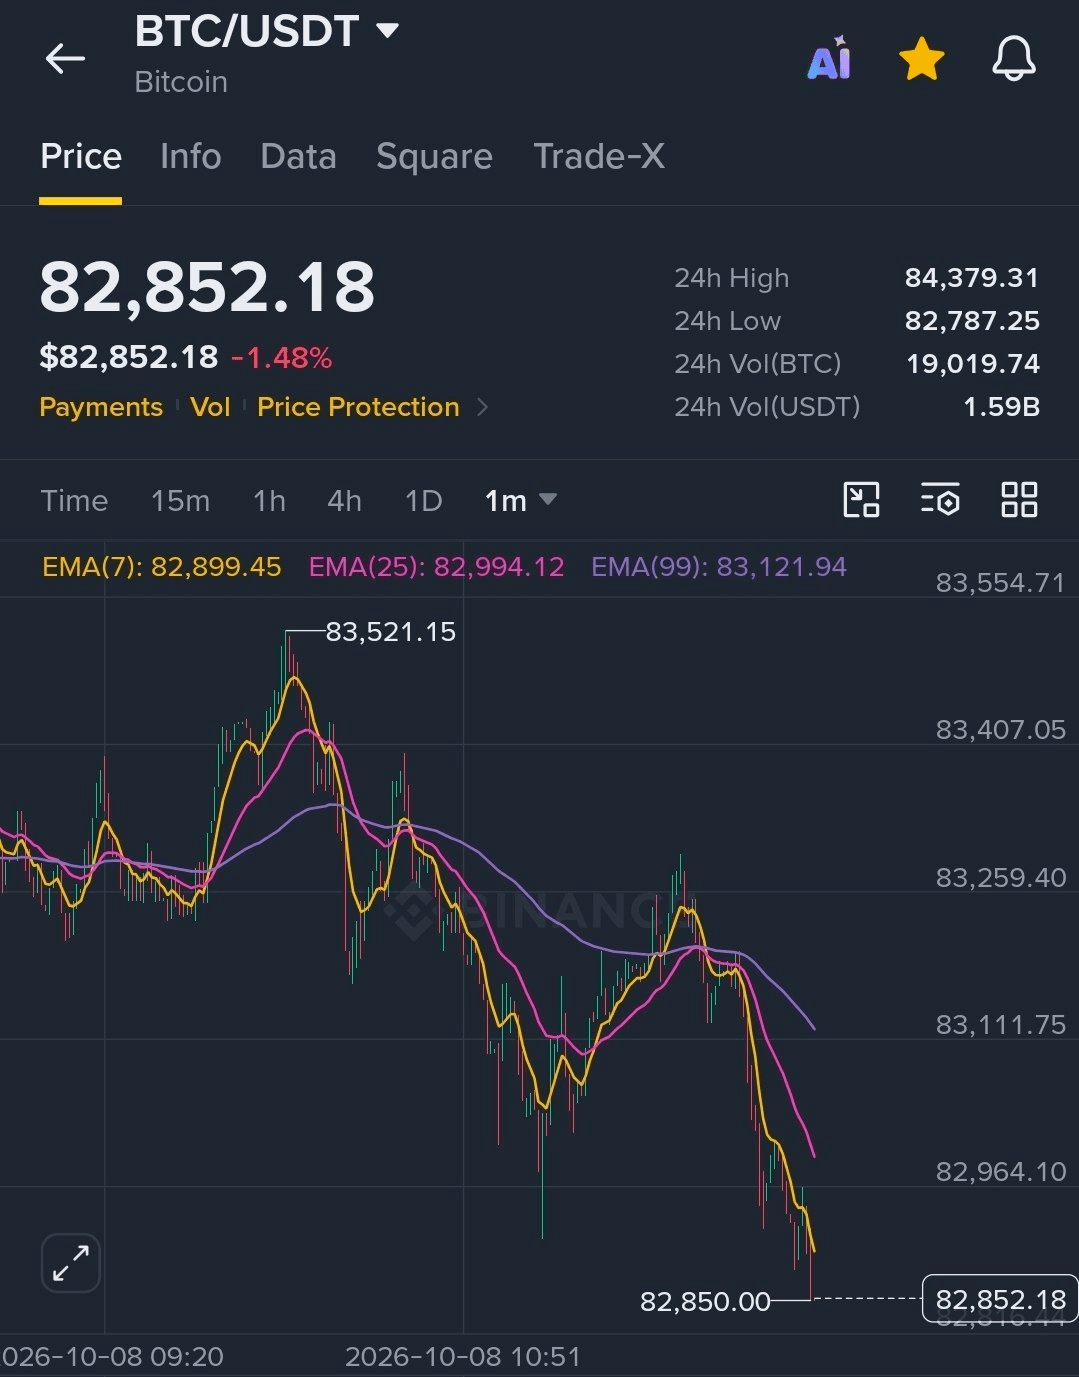The image size is (1079, 1377).
Task: Tap the 24h Vol(BTC) value 19,019.74
Action: click(973, 364)
